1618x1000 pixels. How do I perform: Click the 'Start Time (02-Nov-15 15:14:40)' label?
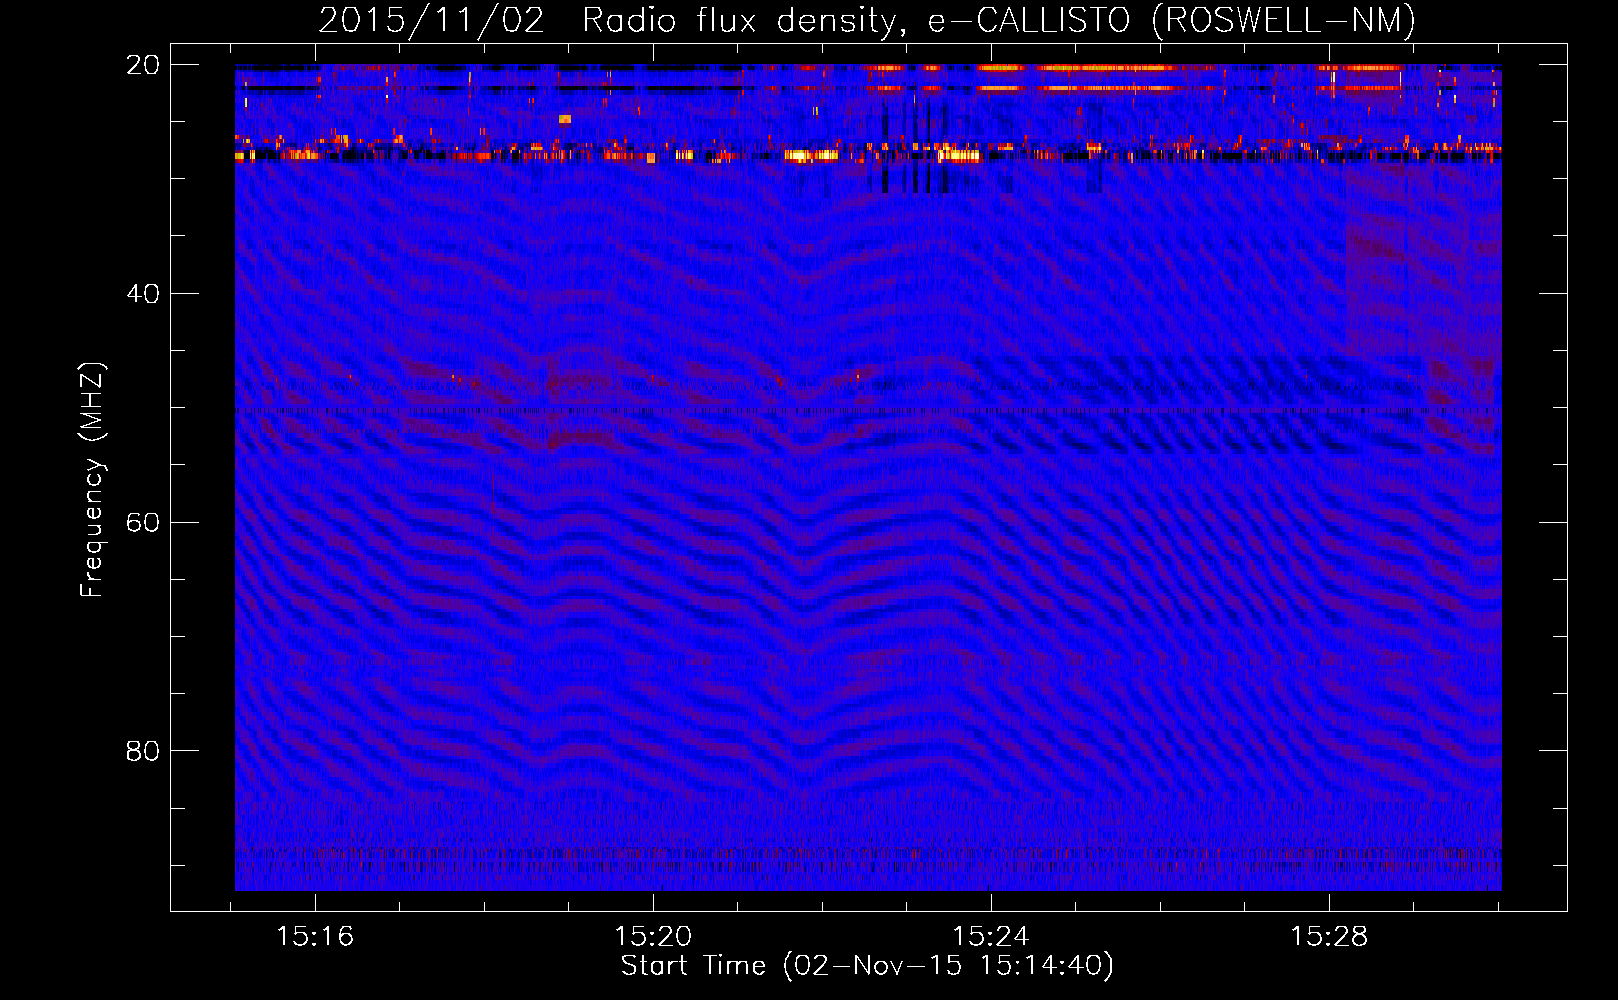(867, 966)
